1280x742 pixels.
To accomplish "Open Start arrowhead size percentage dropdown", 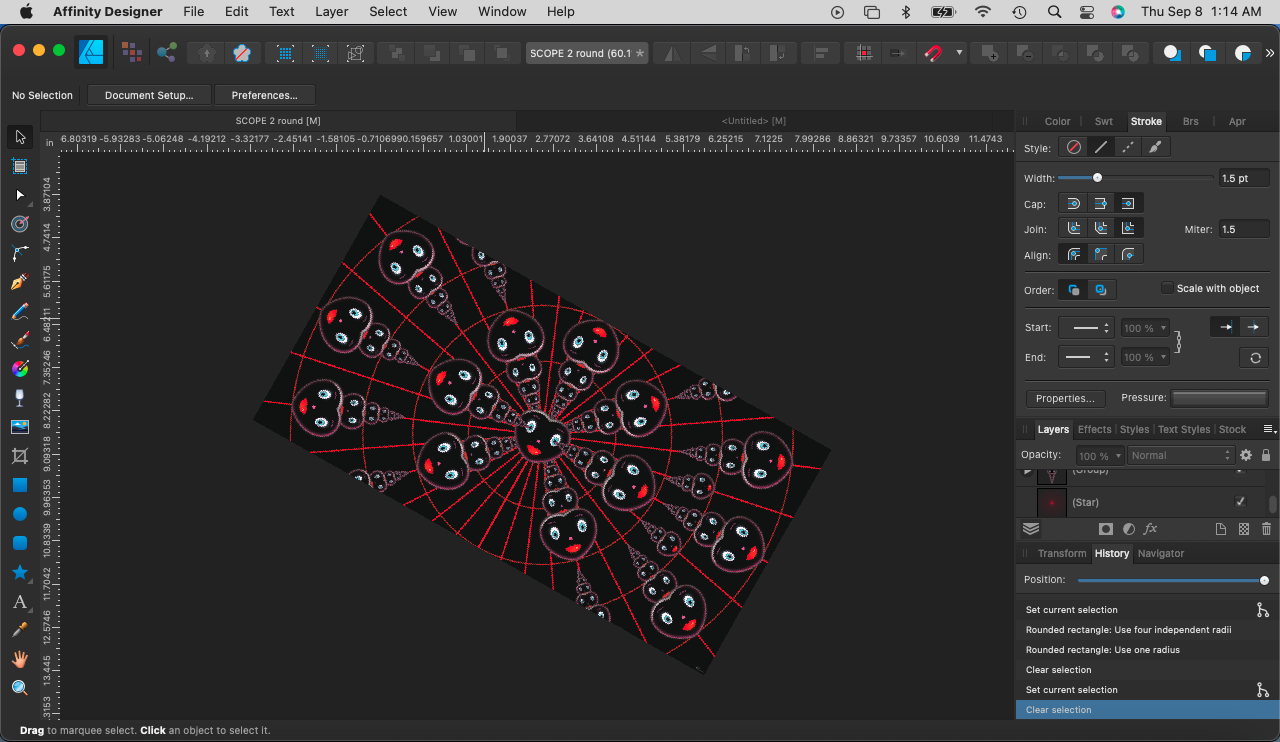I will click(1144, 328).
